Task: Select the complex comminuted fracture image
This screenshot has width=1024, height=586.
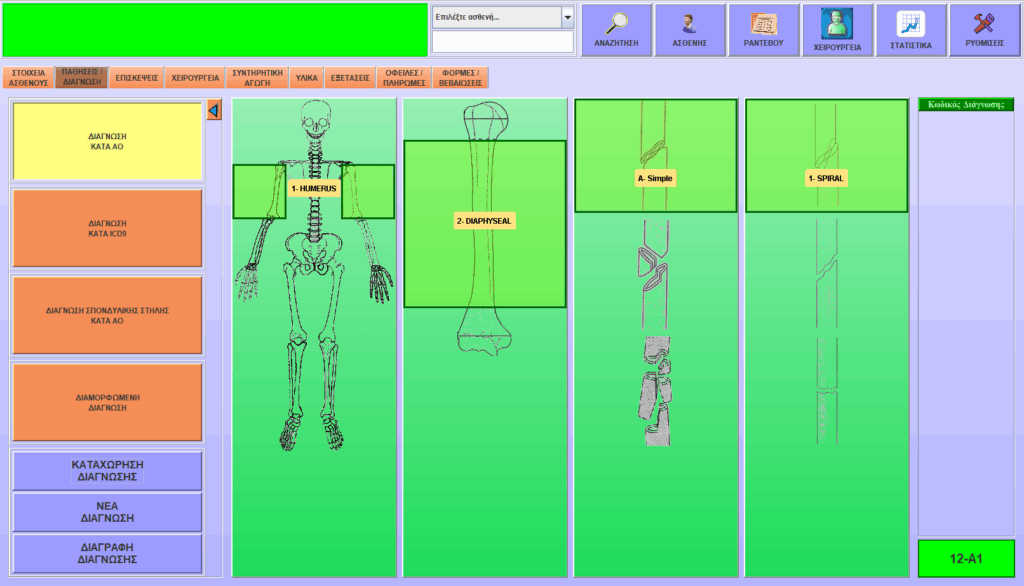Action: coord(655,390)
